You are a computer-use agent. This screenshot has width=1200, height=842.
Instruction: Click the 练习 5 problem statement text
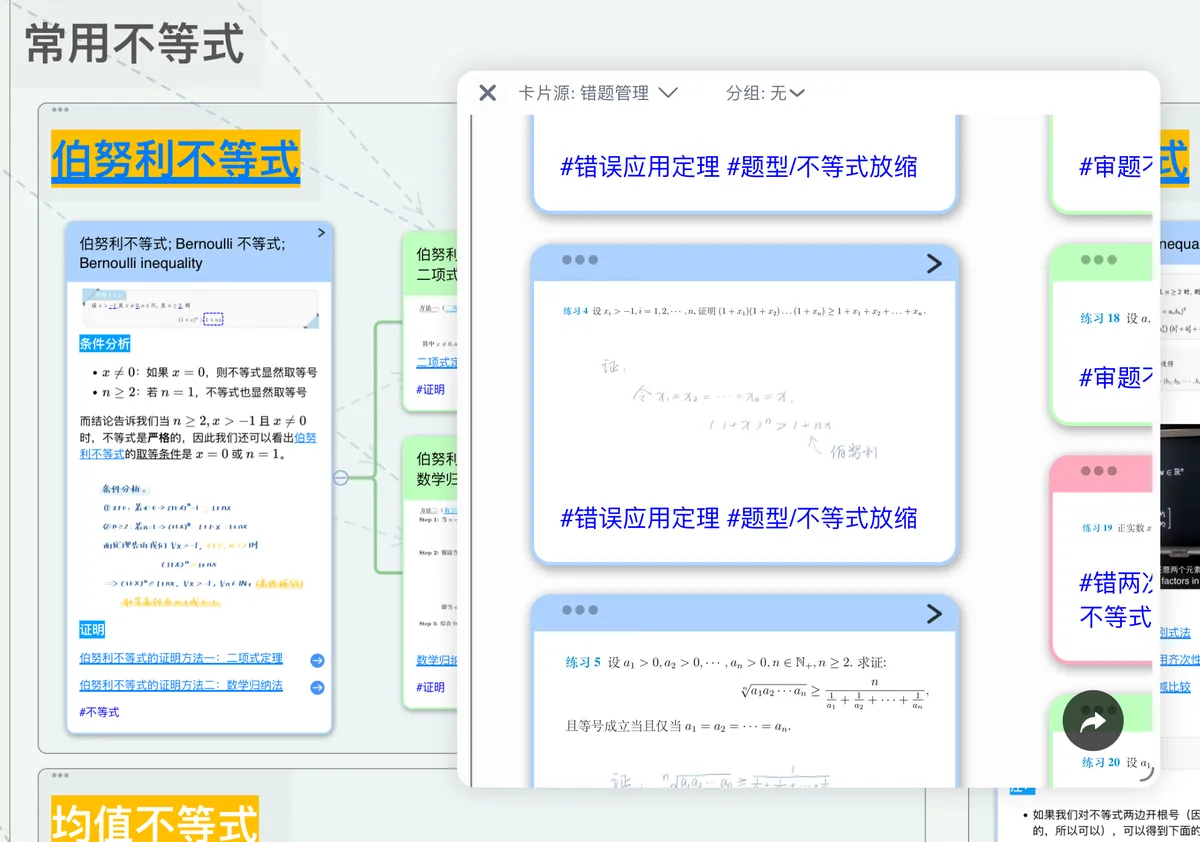click(x=746, y=693)
